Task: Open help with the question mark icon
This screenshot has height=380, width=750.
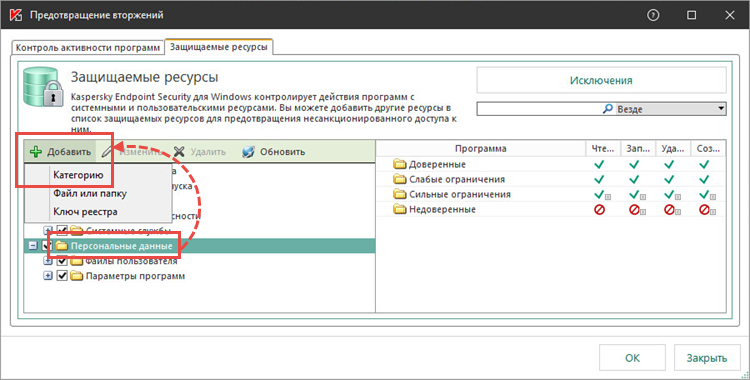Action: 653,15
